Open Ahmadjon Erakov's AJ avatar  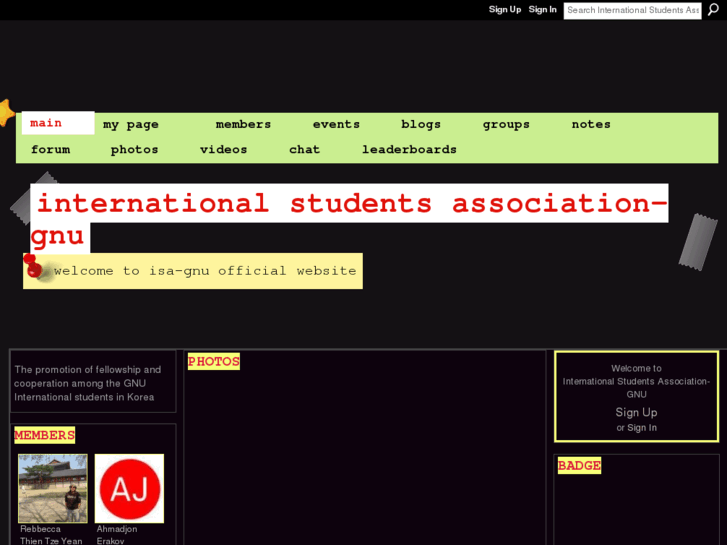point(129,488)
